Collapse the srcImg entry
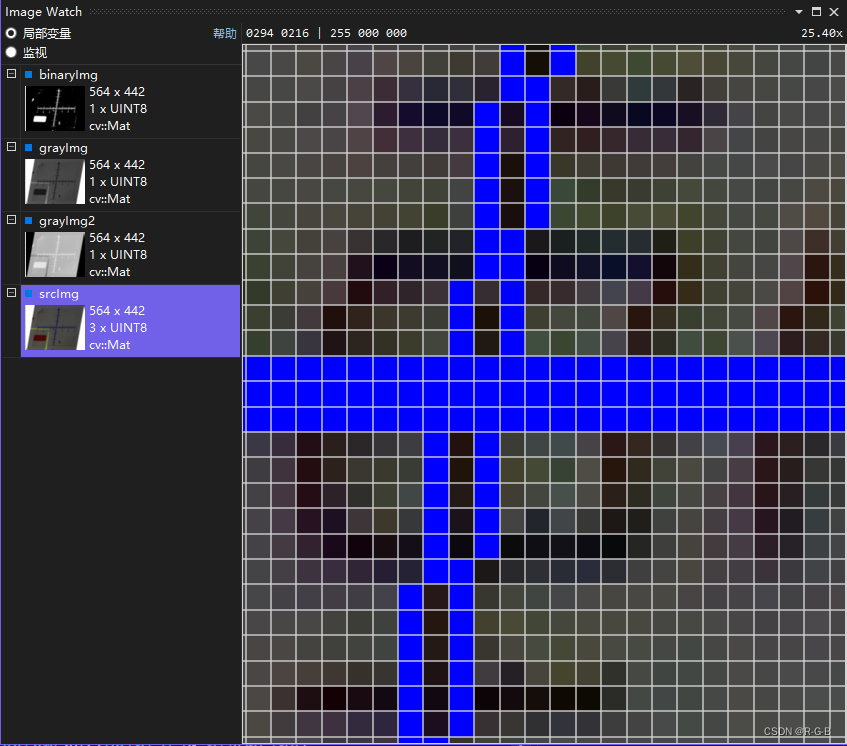847x746 pixels. (x=11, y=292)
